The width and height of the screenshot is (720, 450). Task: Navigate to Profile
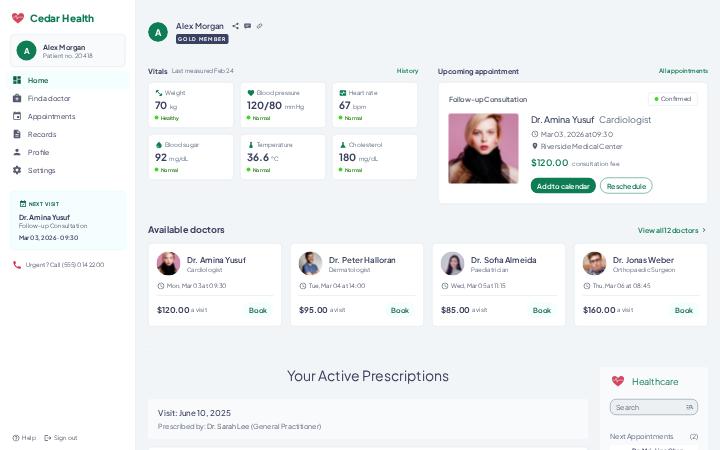69,152
